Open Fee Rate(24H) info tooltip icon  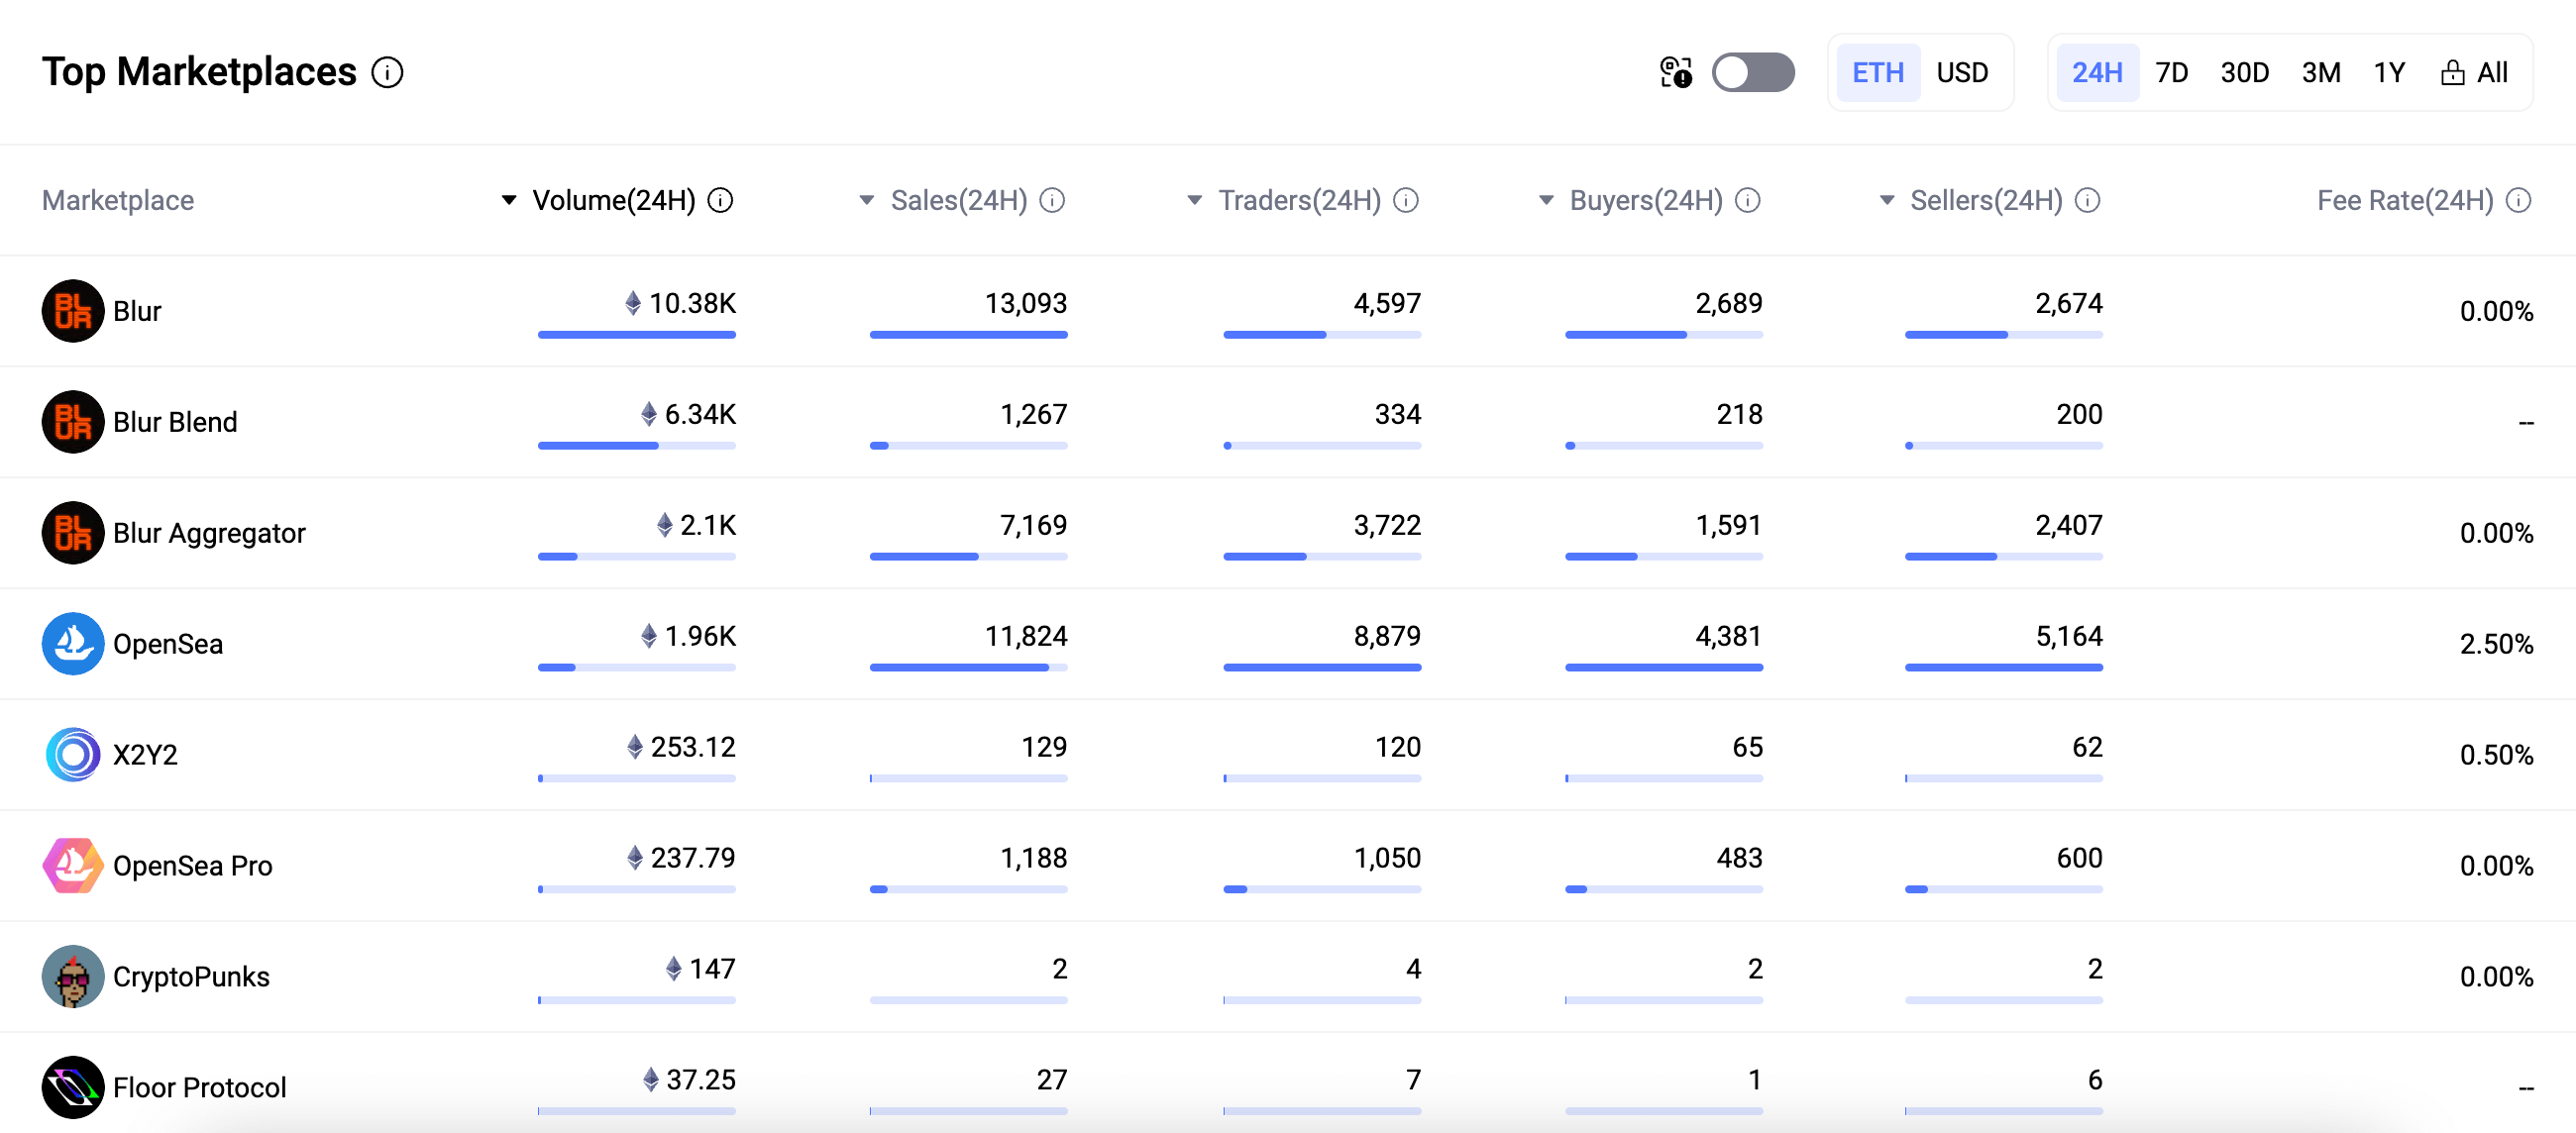coord(2519,201)
